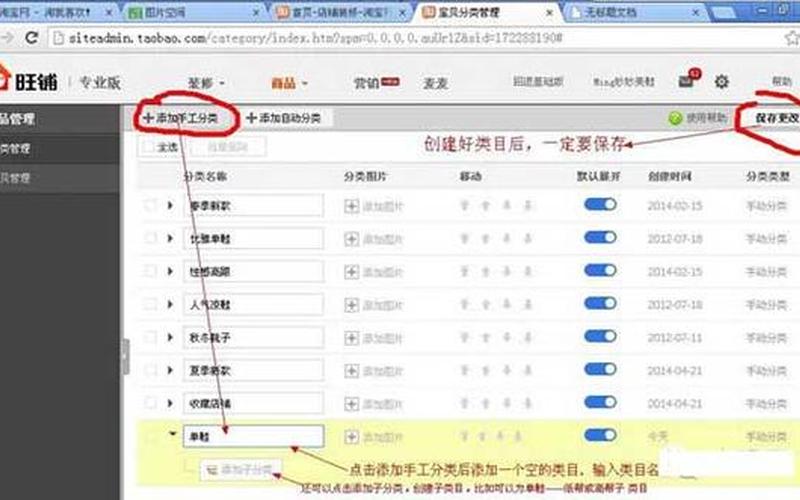Reload the page with browser refresh icon
The image size is (800, 500).
[32, 37]
